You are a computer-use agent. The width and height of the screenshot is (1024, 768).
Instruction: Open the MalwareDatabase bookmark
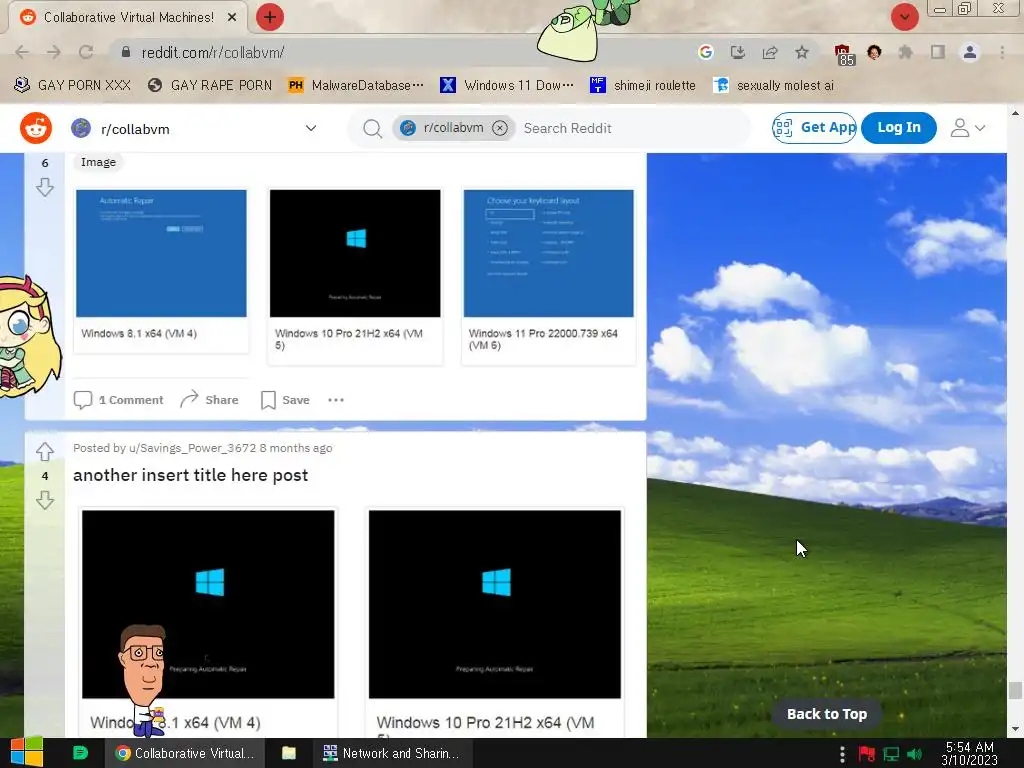pos(357,85)
